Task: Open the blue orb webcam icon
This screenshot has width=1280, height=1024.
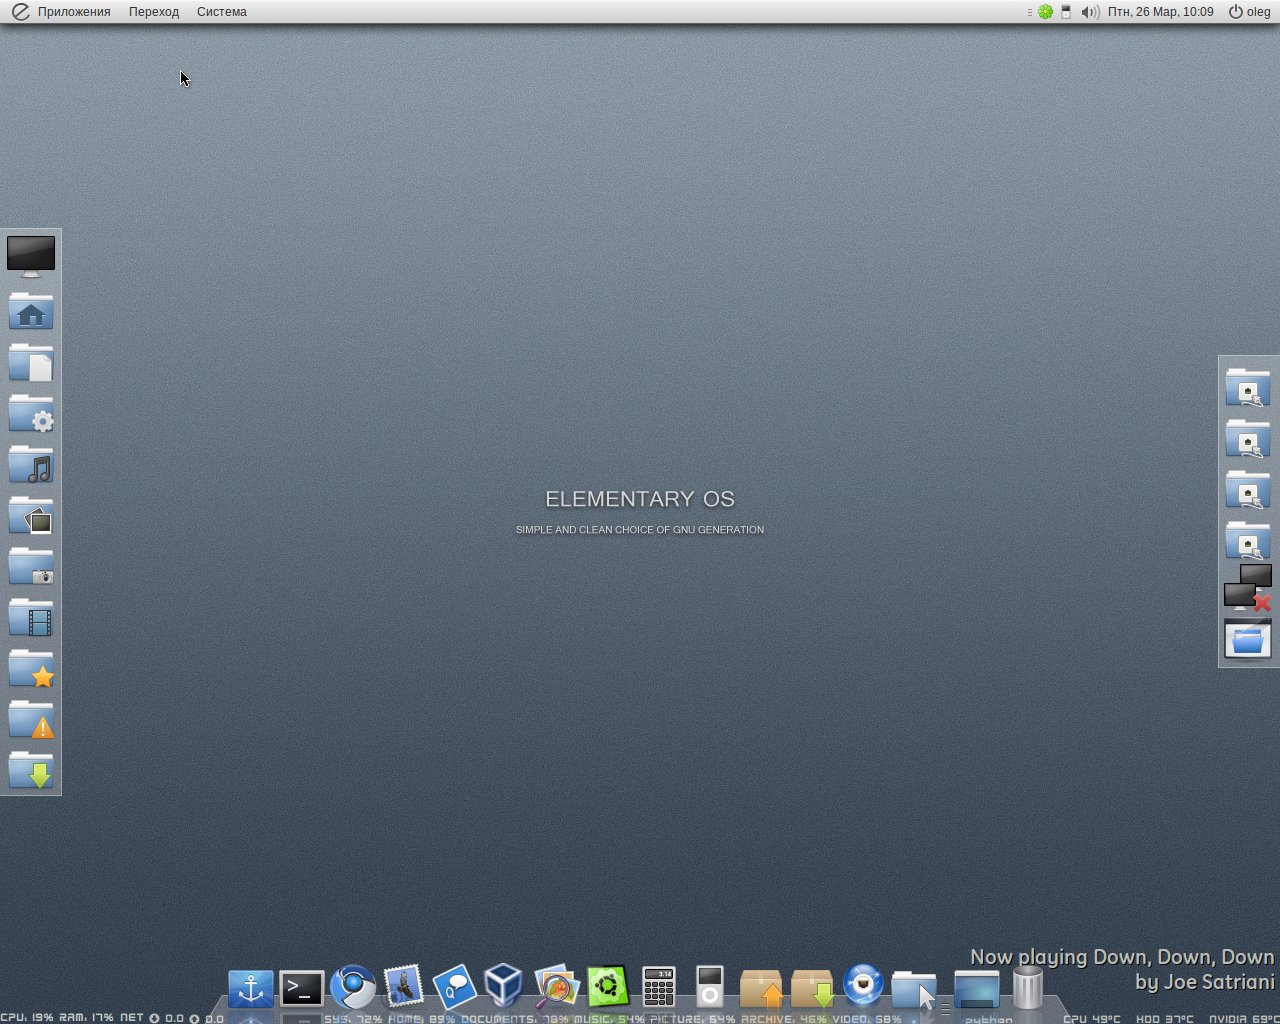Action: 863,987
